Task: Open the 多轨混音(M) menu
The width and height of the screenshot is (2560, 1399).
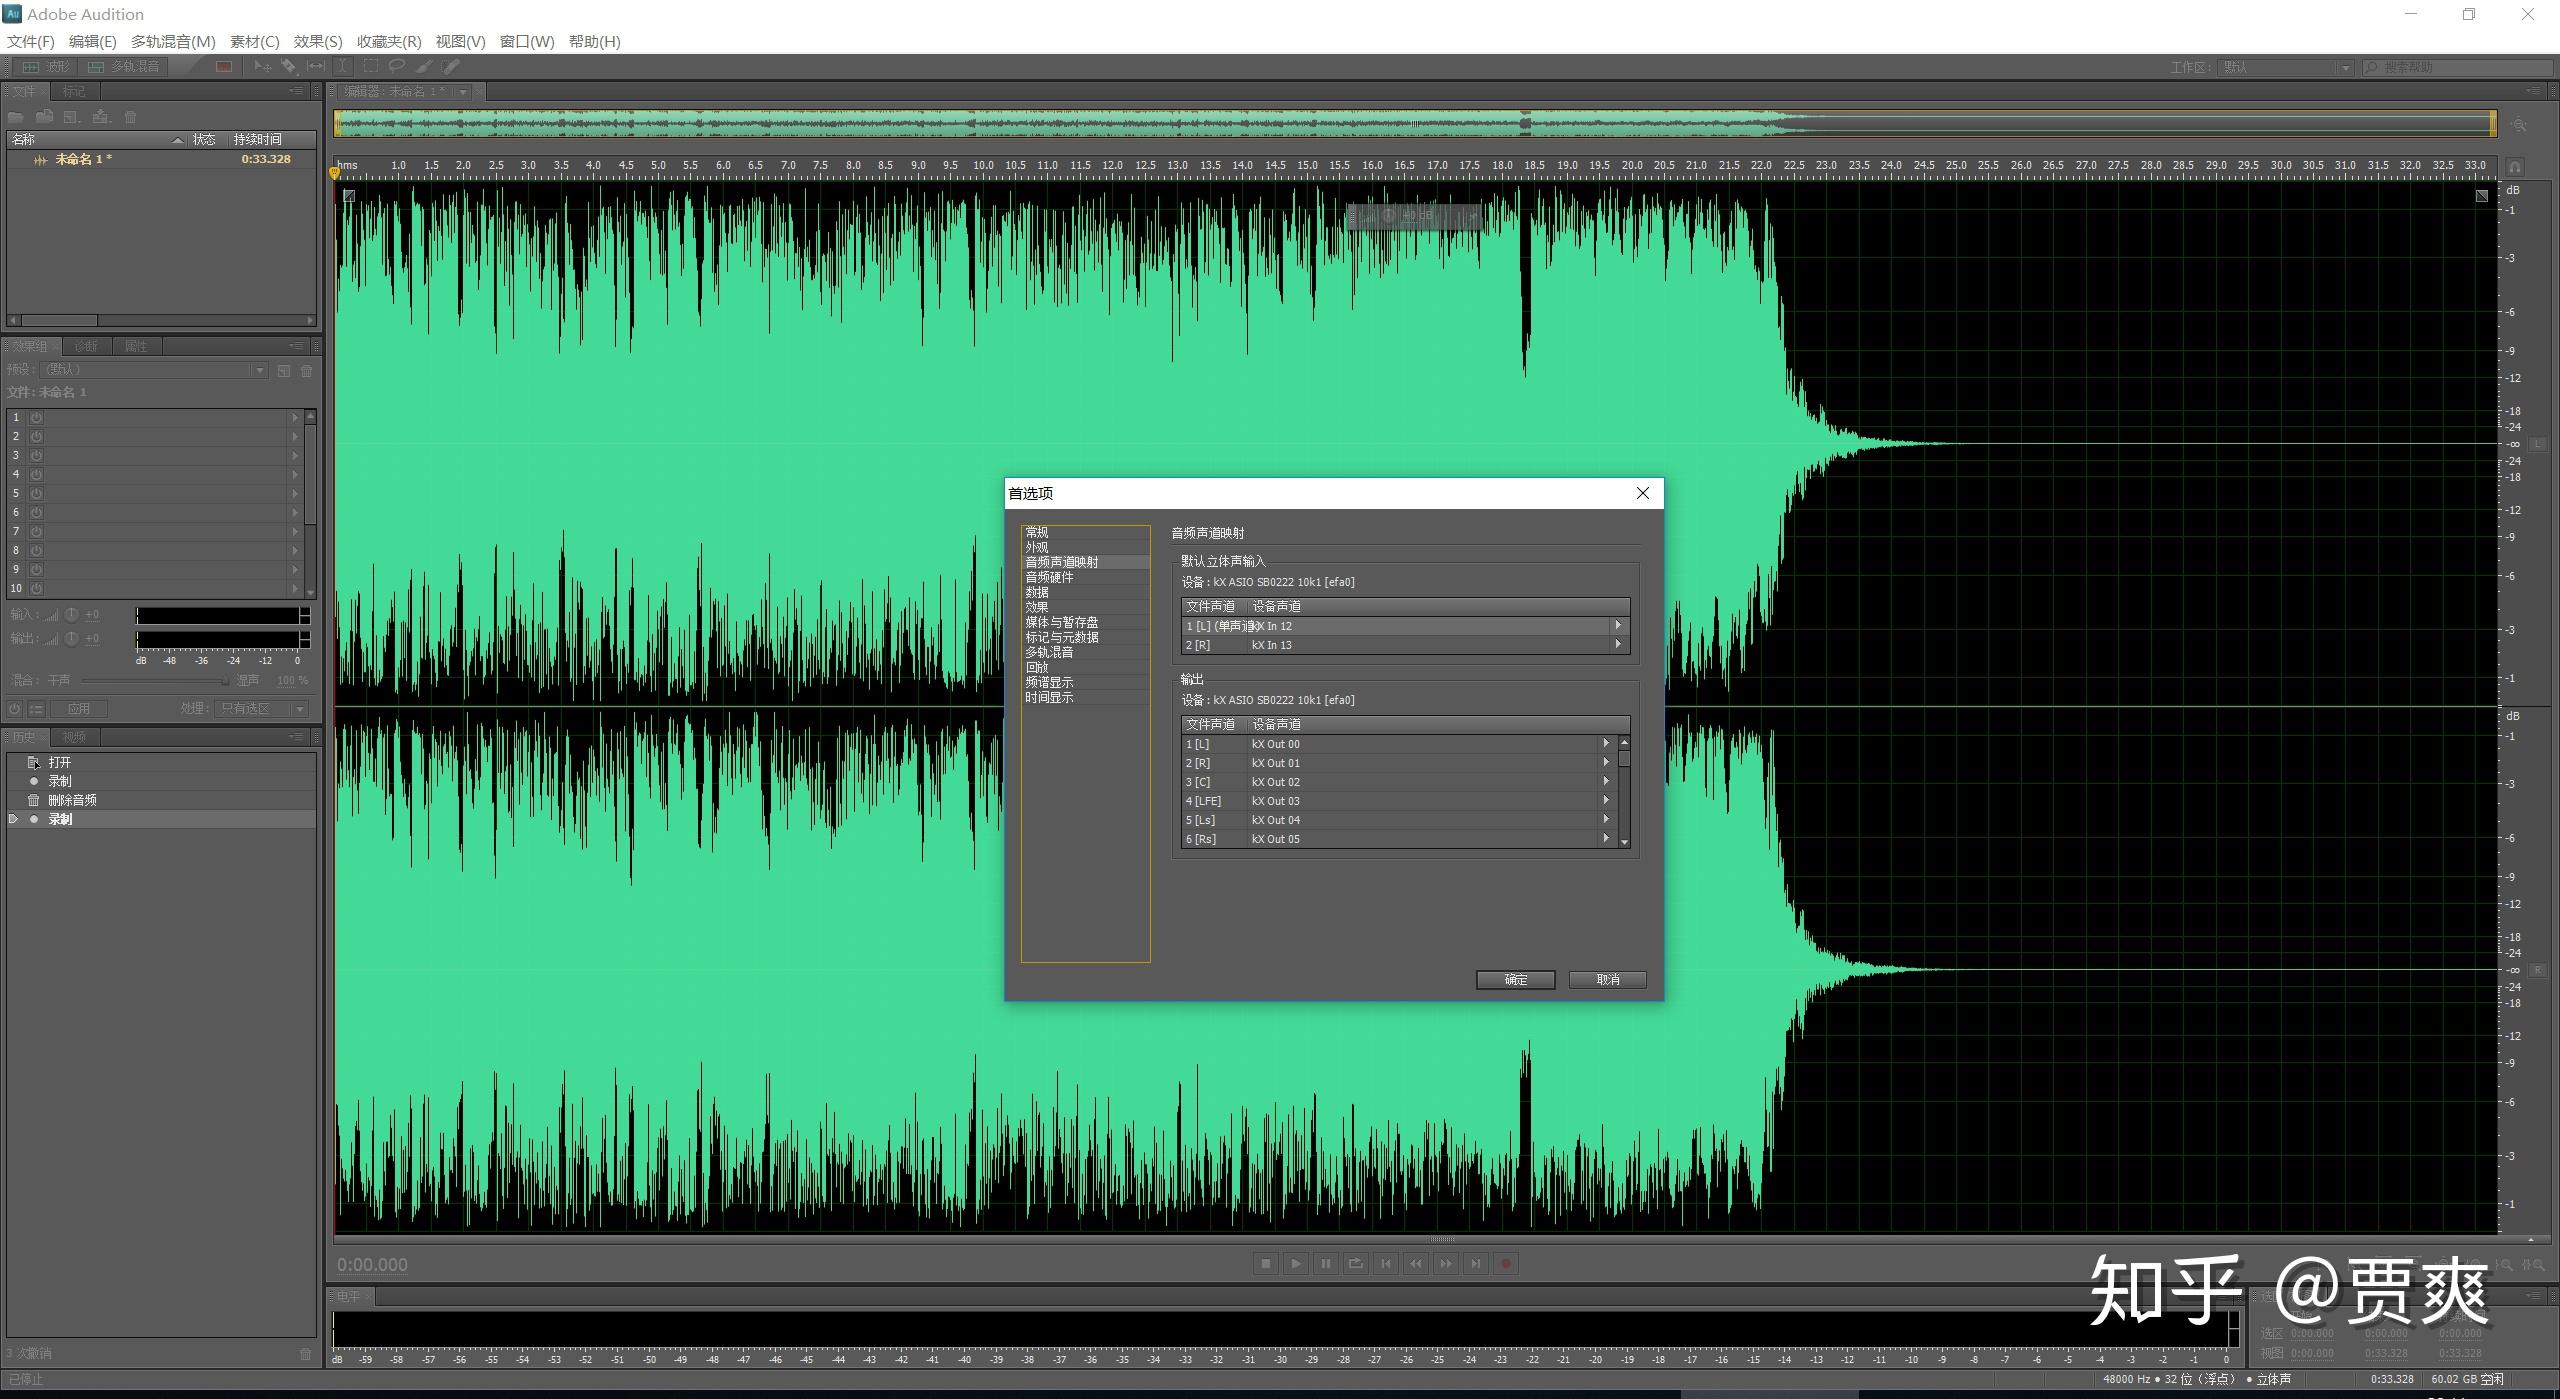Action: click(x=173, y=41)
